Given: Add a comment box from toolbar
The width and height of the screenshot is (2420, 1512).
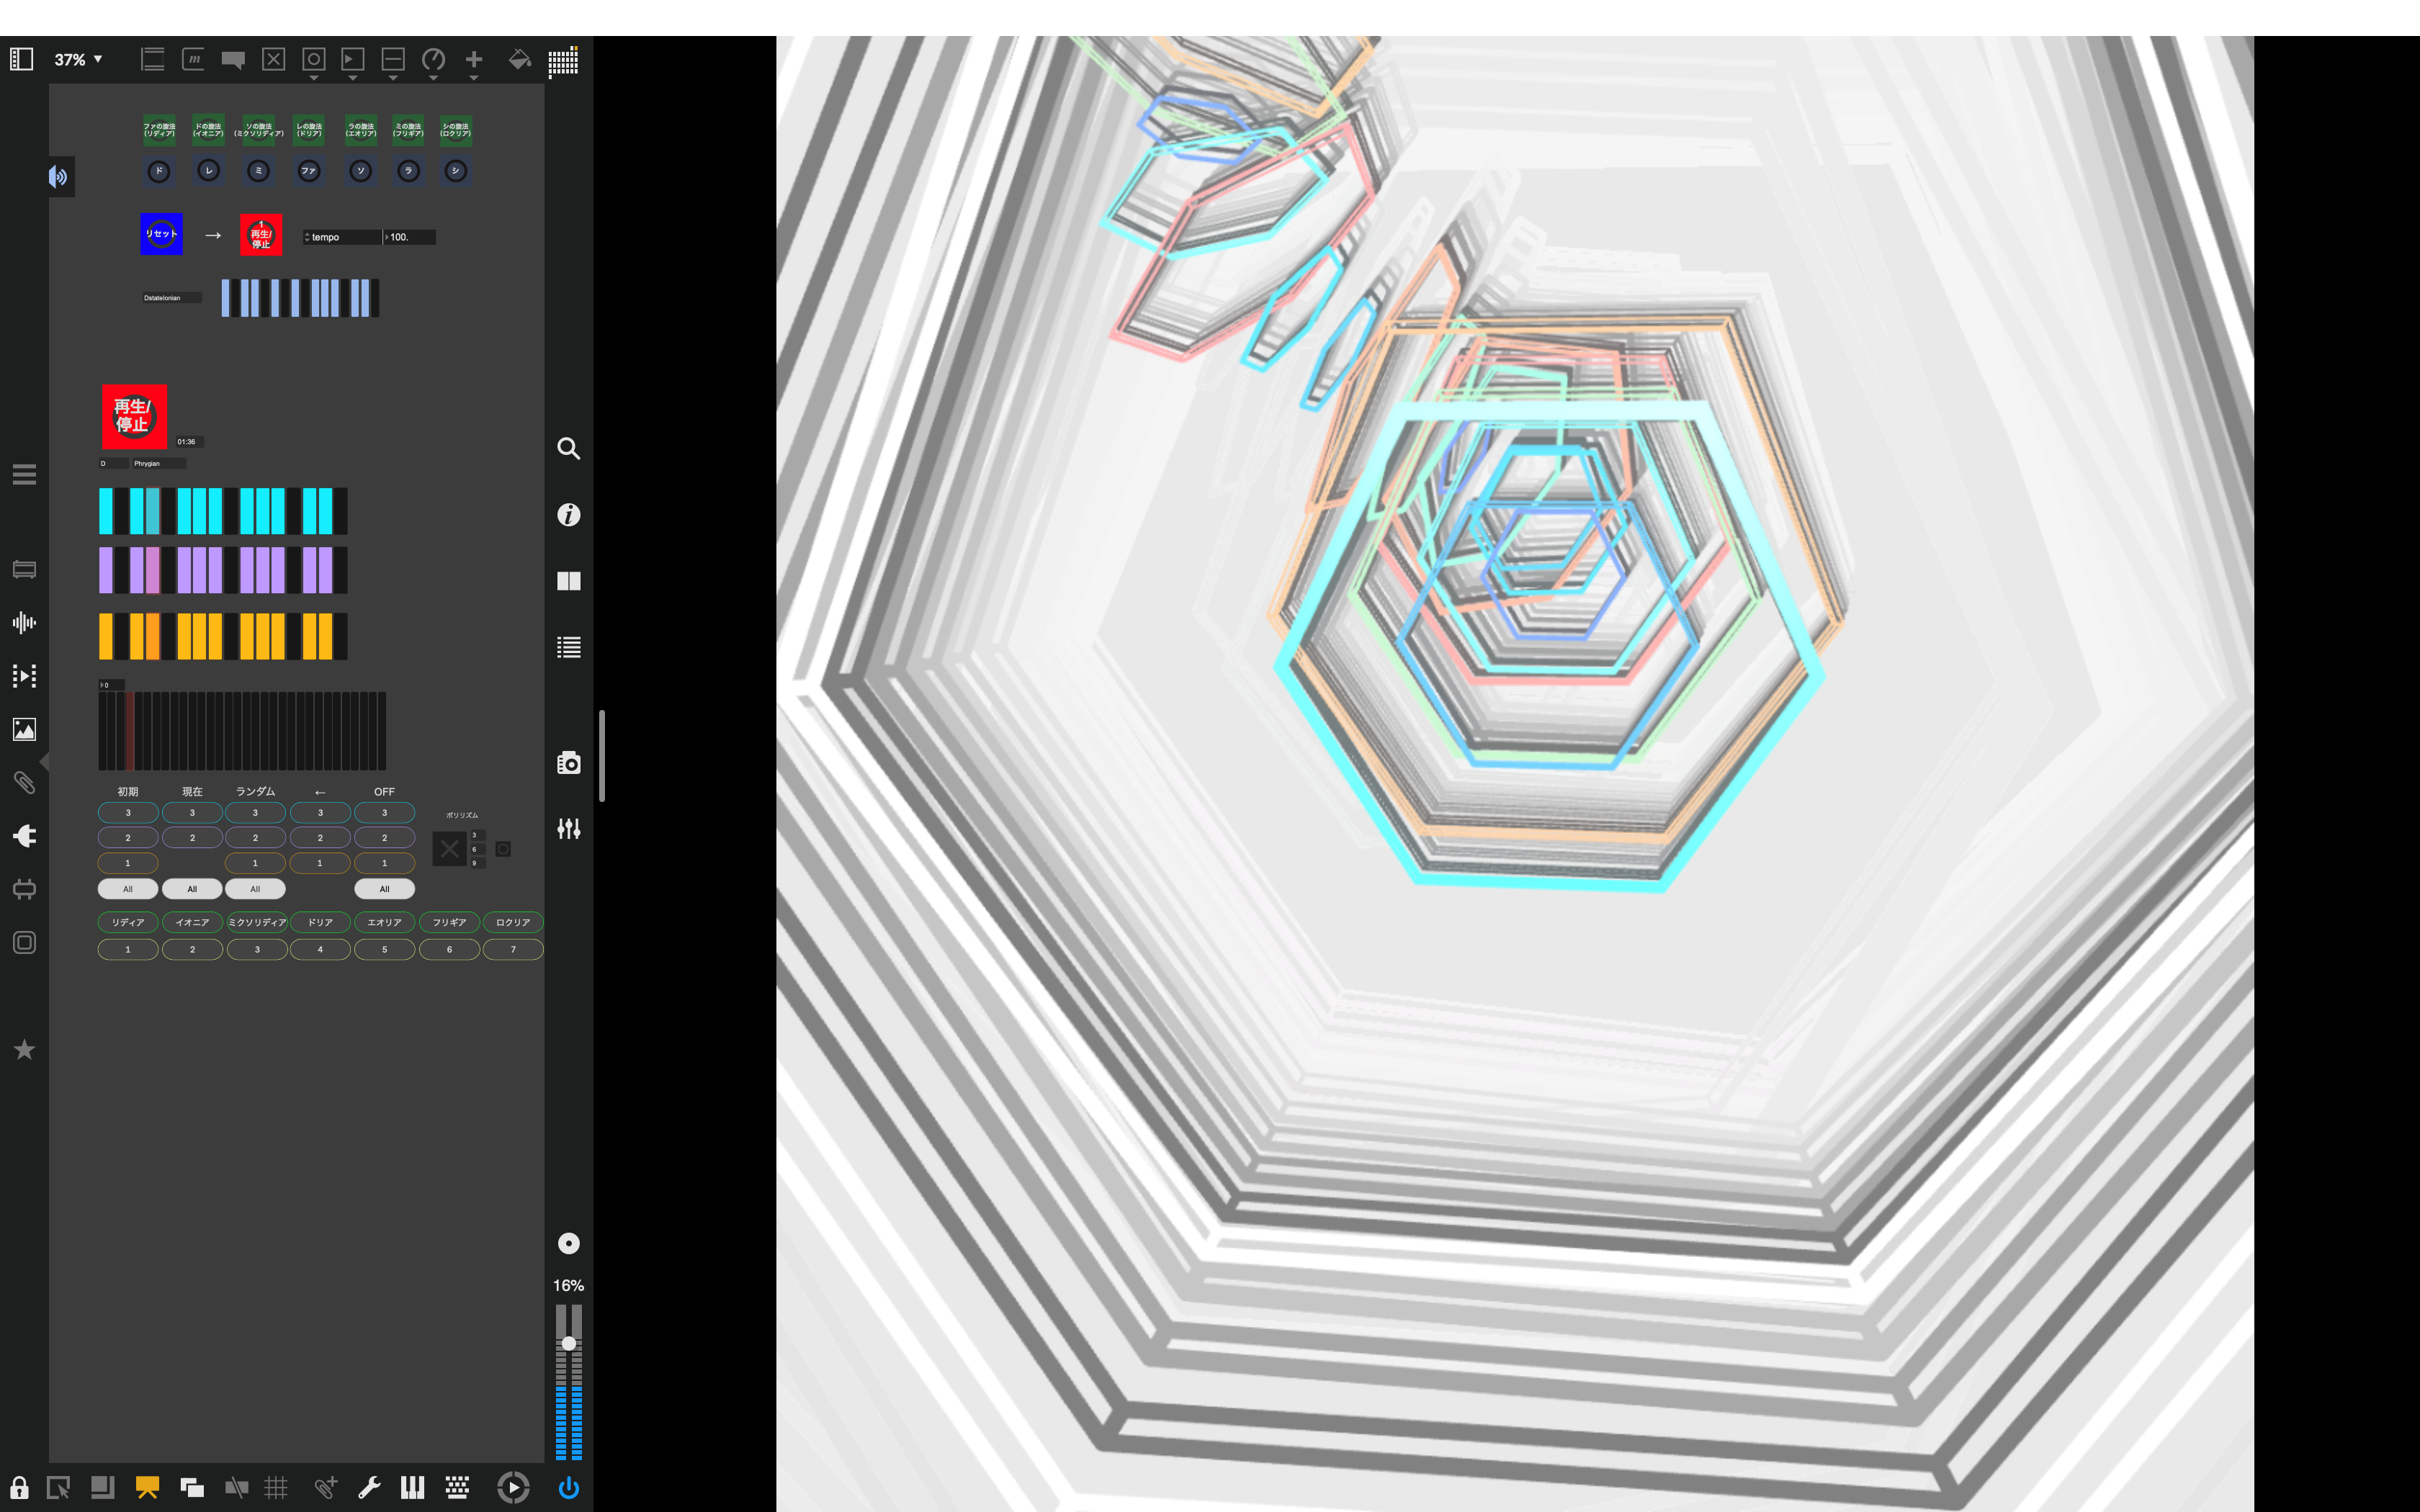Looking at the screenshot, I should [233, 60].
